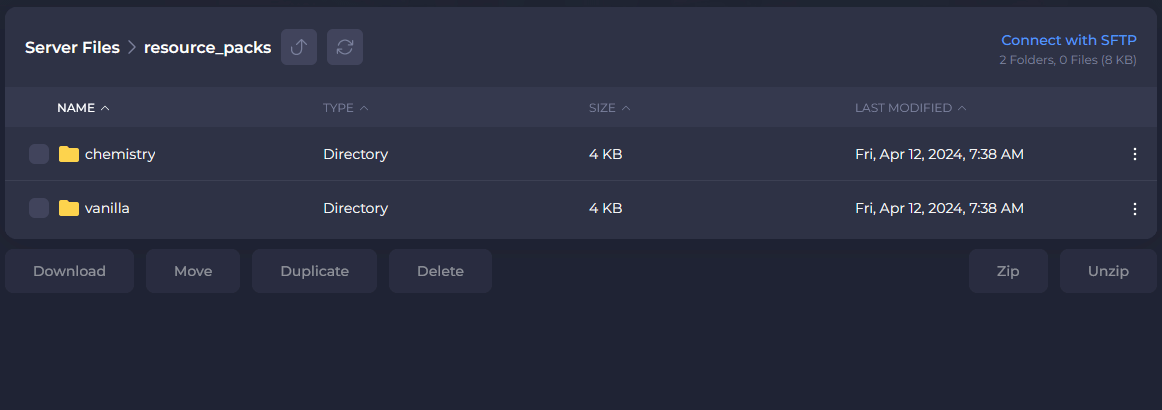Click the chemistry folder icon
This screenshot has width=1162, height=410.
click(x=69, y=154)
